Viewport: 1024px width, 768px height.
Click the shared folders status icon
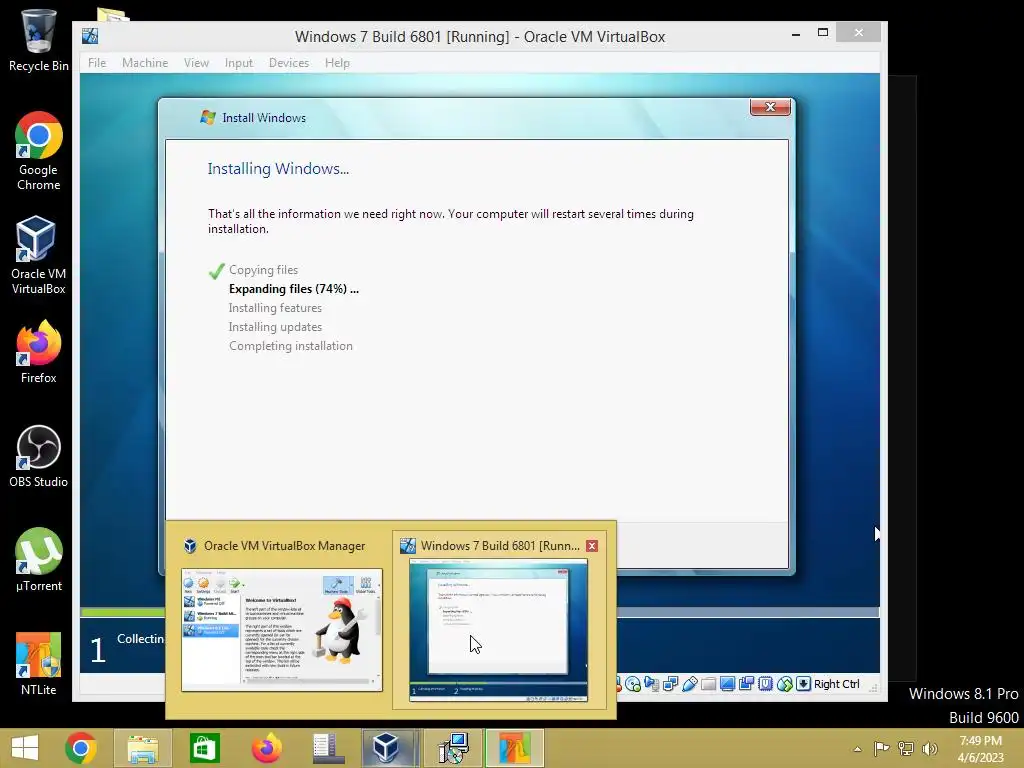709,684
